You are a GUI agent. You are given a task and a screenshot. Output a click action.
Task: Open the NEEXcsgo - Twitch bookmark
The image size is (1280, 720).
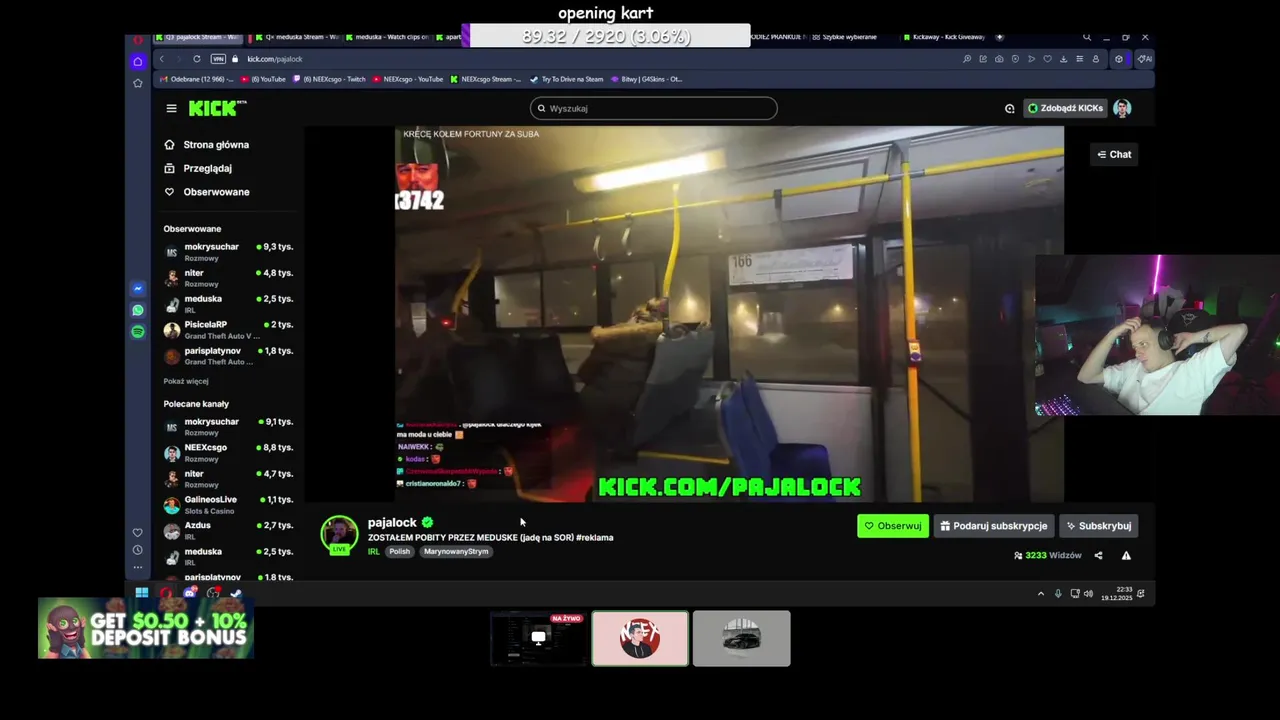tap(330, 79)
